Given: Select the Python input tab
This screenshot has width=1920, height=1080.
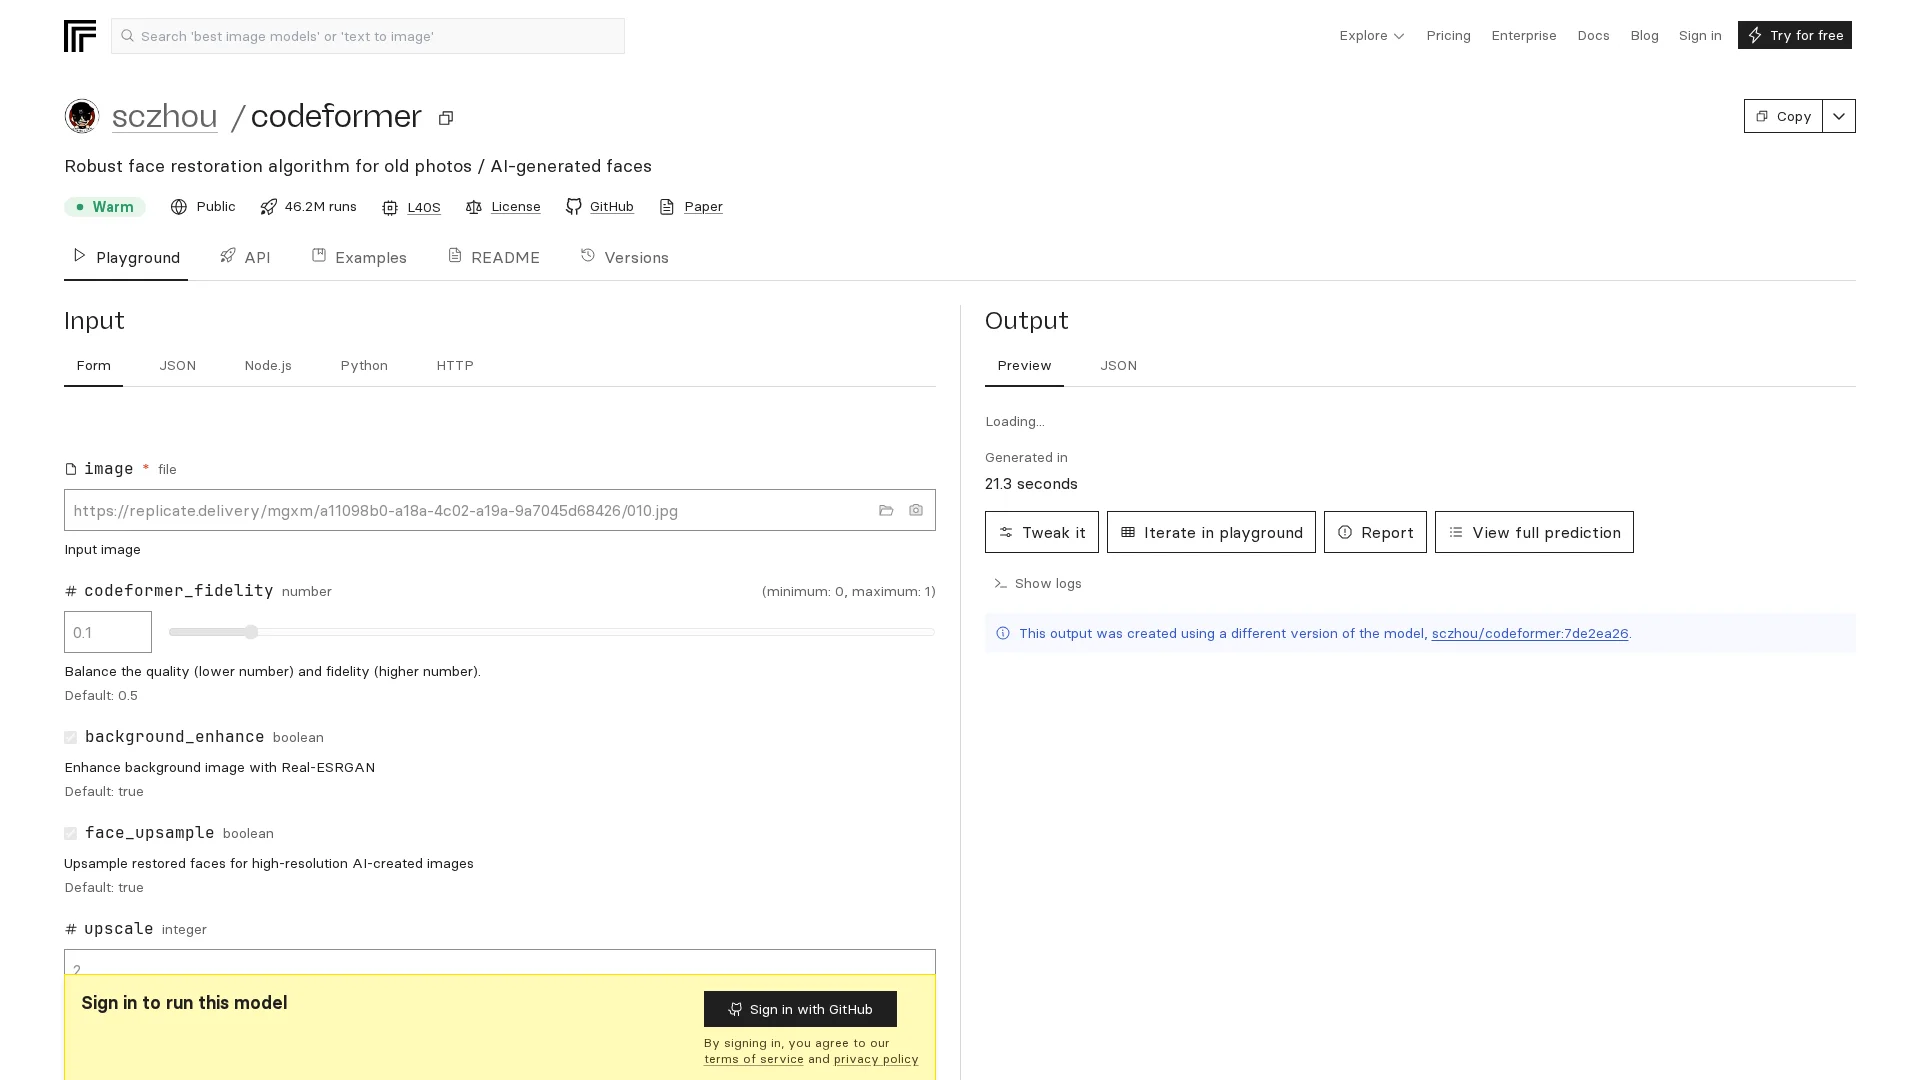Looking at the screenshot, I should (x=364, y=366).
